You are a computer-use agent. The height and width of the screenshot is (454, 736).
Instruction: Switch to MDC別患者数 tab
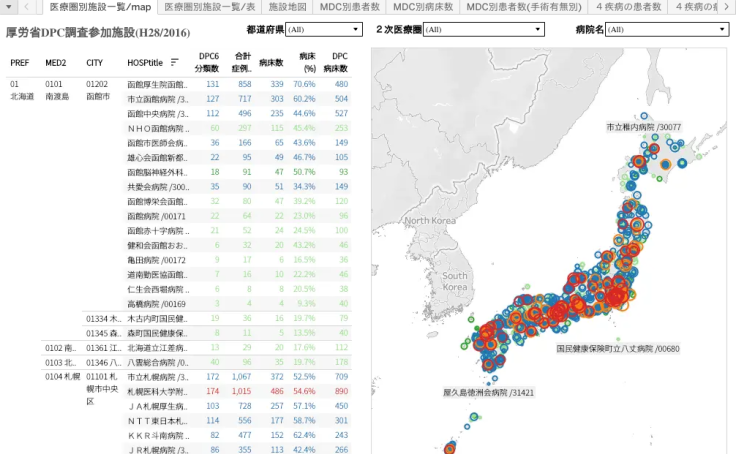(349, 7)
